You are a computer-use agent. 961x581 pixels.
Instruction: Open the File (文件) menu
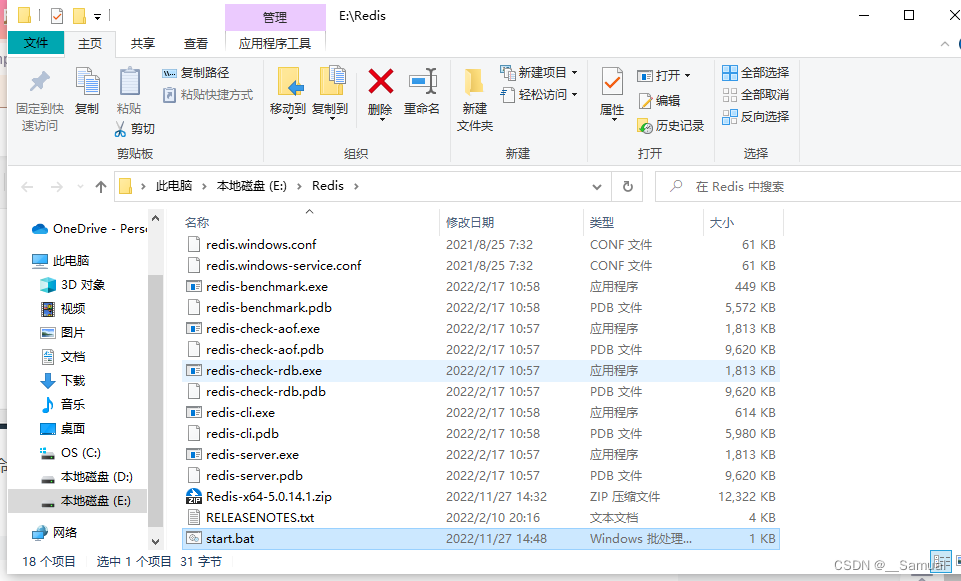pyautogui.click(x=36, y=43)
